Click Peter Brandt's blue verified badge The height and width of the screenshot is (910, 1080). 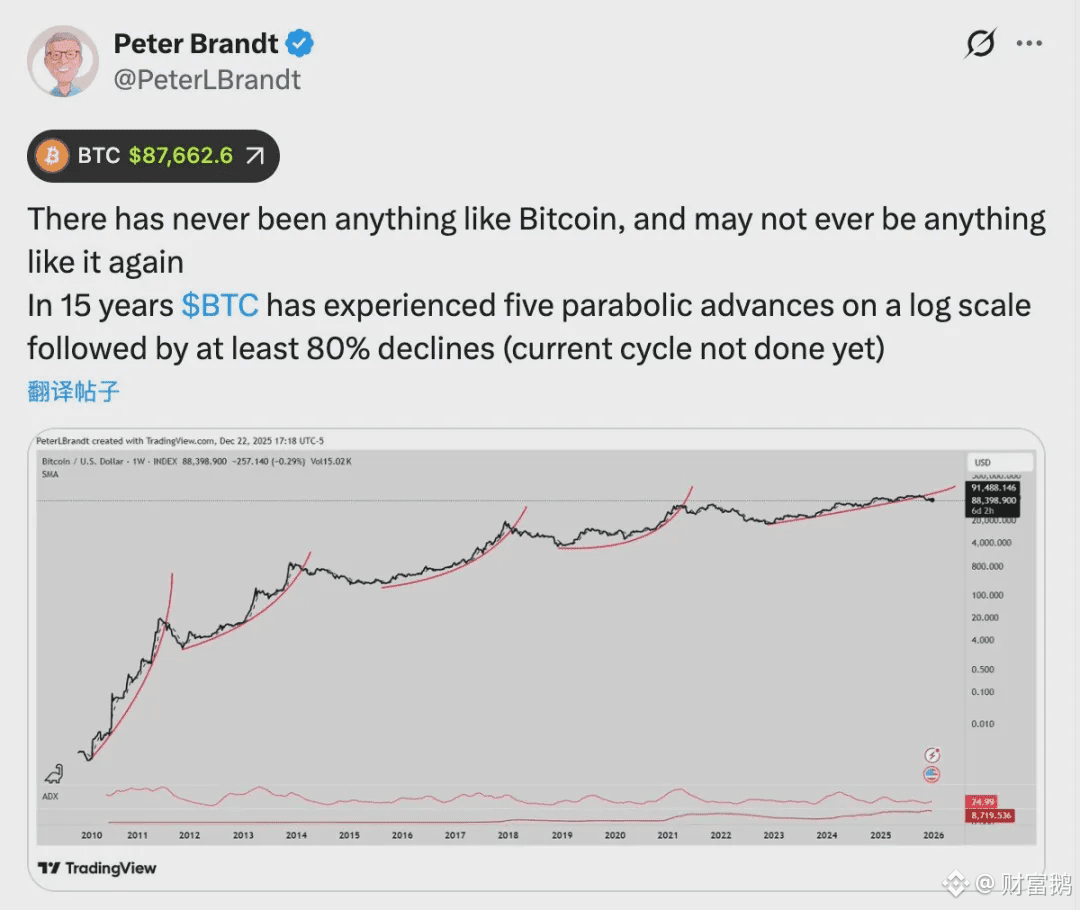(x=299, y=43)
